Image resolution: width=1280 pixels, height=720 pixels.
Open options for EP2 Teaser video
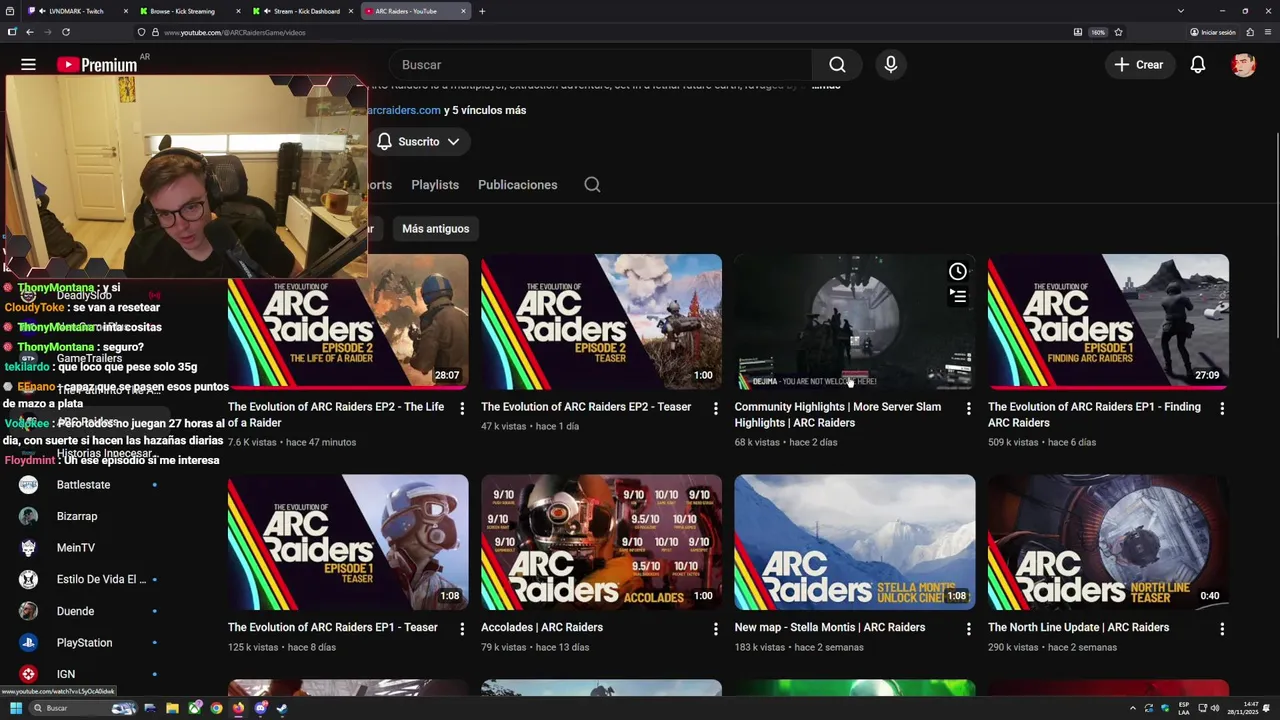click(x=715, y=408)
